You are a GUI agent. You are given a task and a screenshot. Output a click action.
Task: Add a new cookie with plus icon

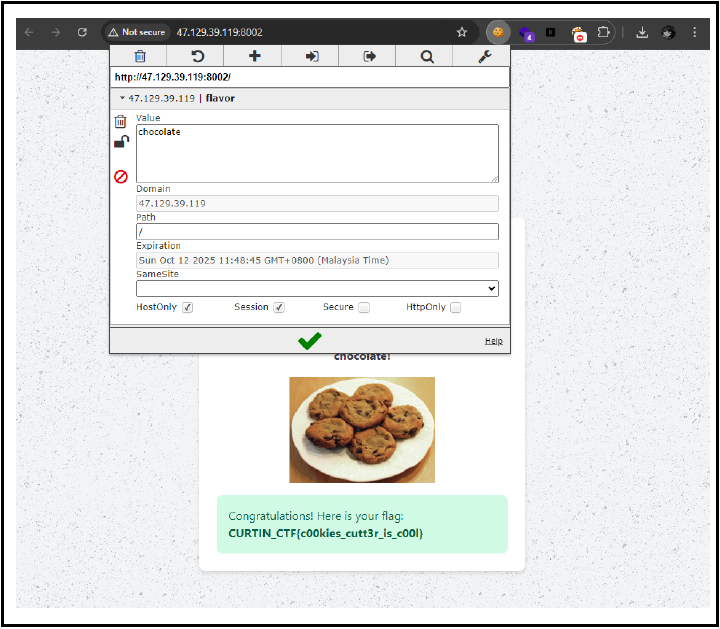(x=254, y=57)
